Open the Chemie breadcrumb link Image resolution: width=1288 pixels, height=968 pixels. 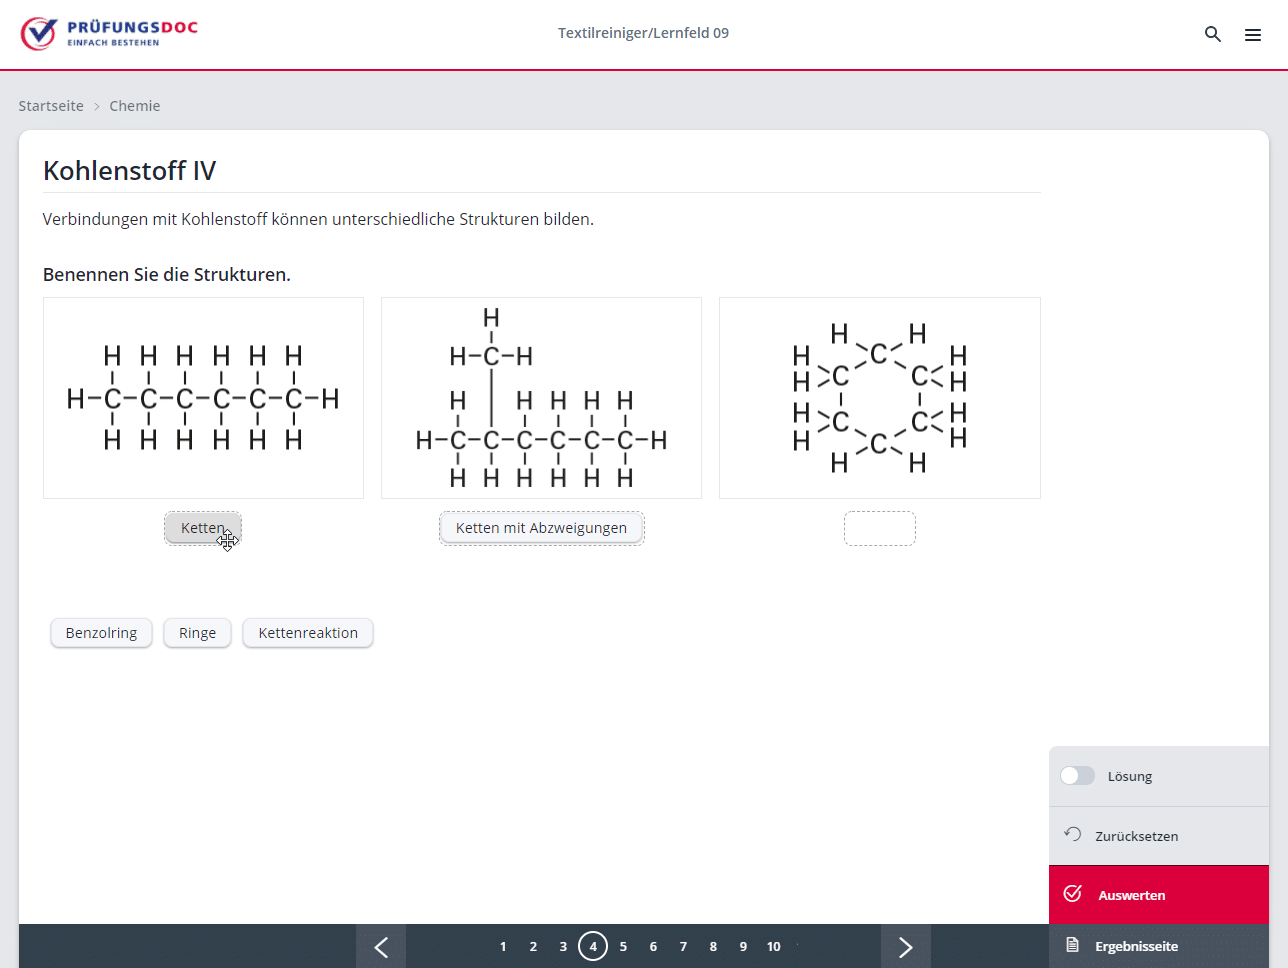[135, 106]
